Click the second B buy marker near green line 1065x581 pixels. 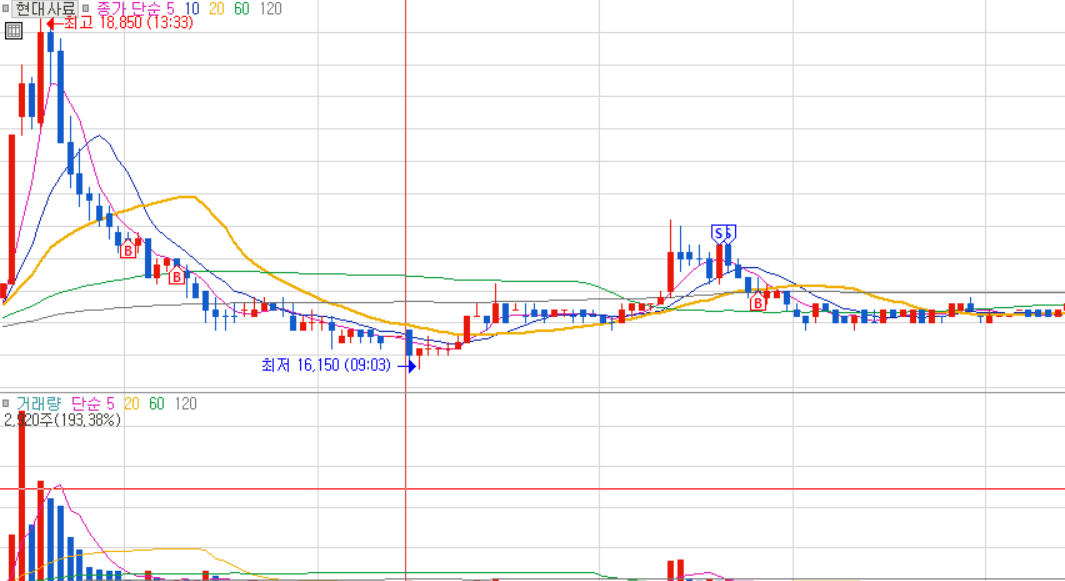(177, 276)
